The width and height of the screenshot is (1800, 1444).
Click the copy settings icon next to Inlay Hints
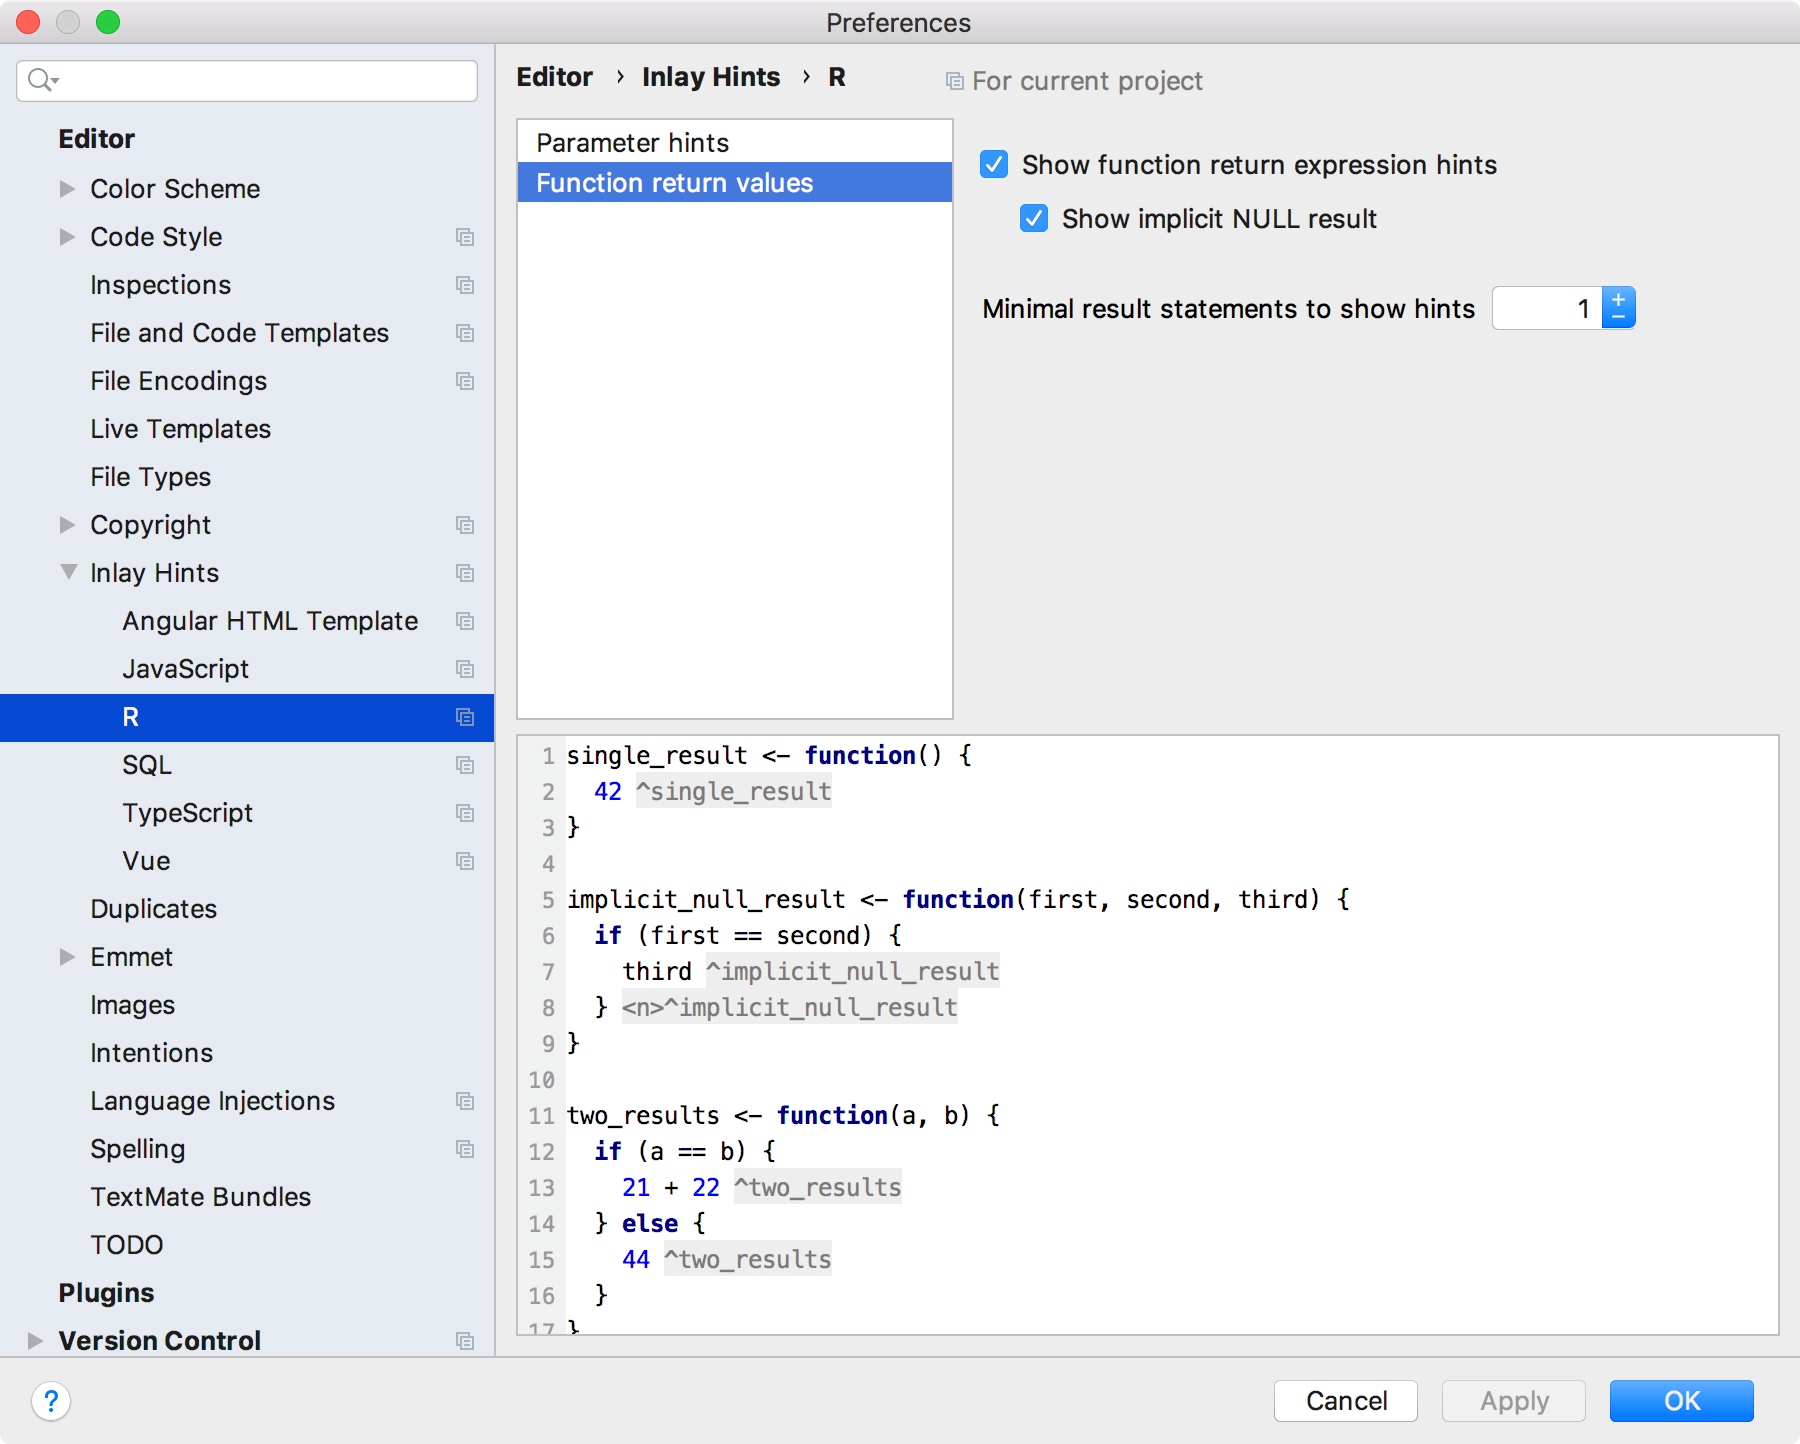click(465, 573)
